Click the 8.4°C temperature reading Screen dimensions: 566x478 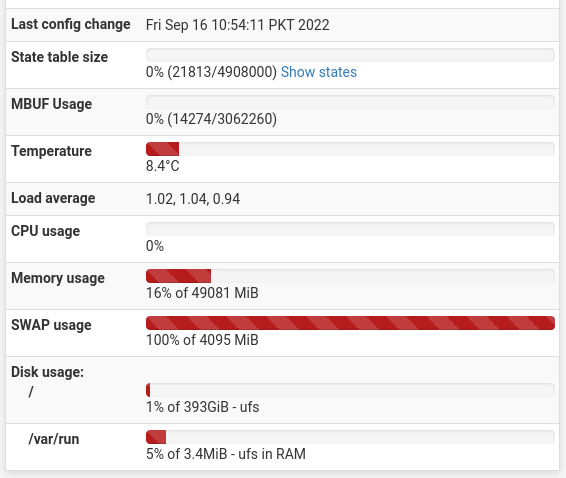(162, 166)
